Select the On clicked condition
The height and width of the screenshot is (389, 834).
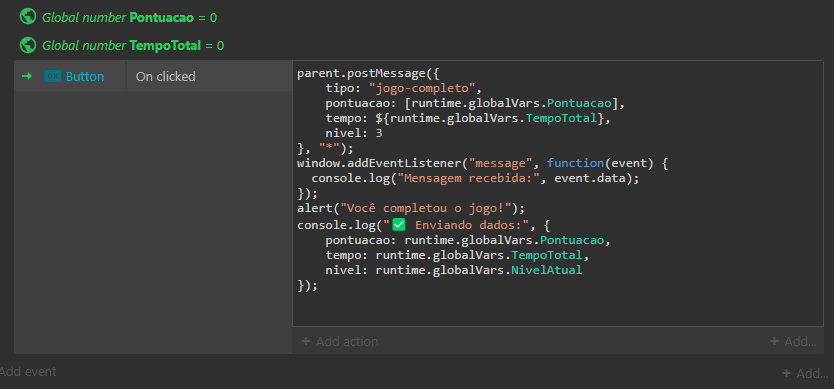165,77
